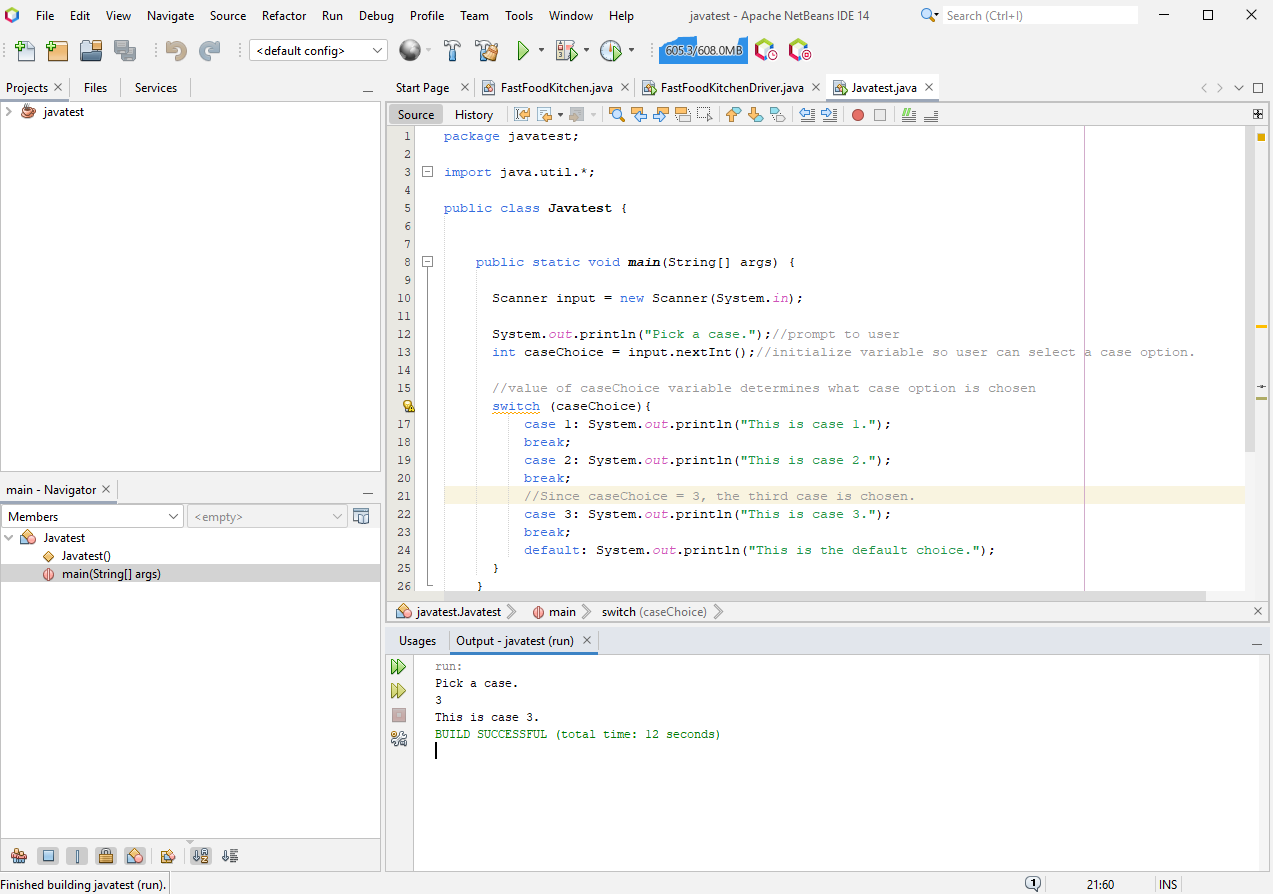This screenshot has width=1273, height=894.
Task: Click the Find Next Occurrence arrow icon
Action: 660,115
